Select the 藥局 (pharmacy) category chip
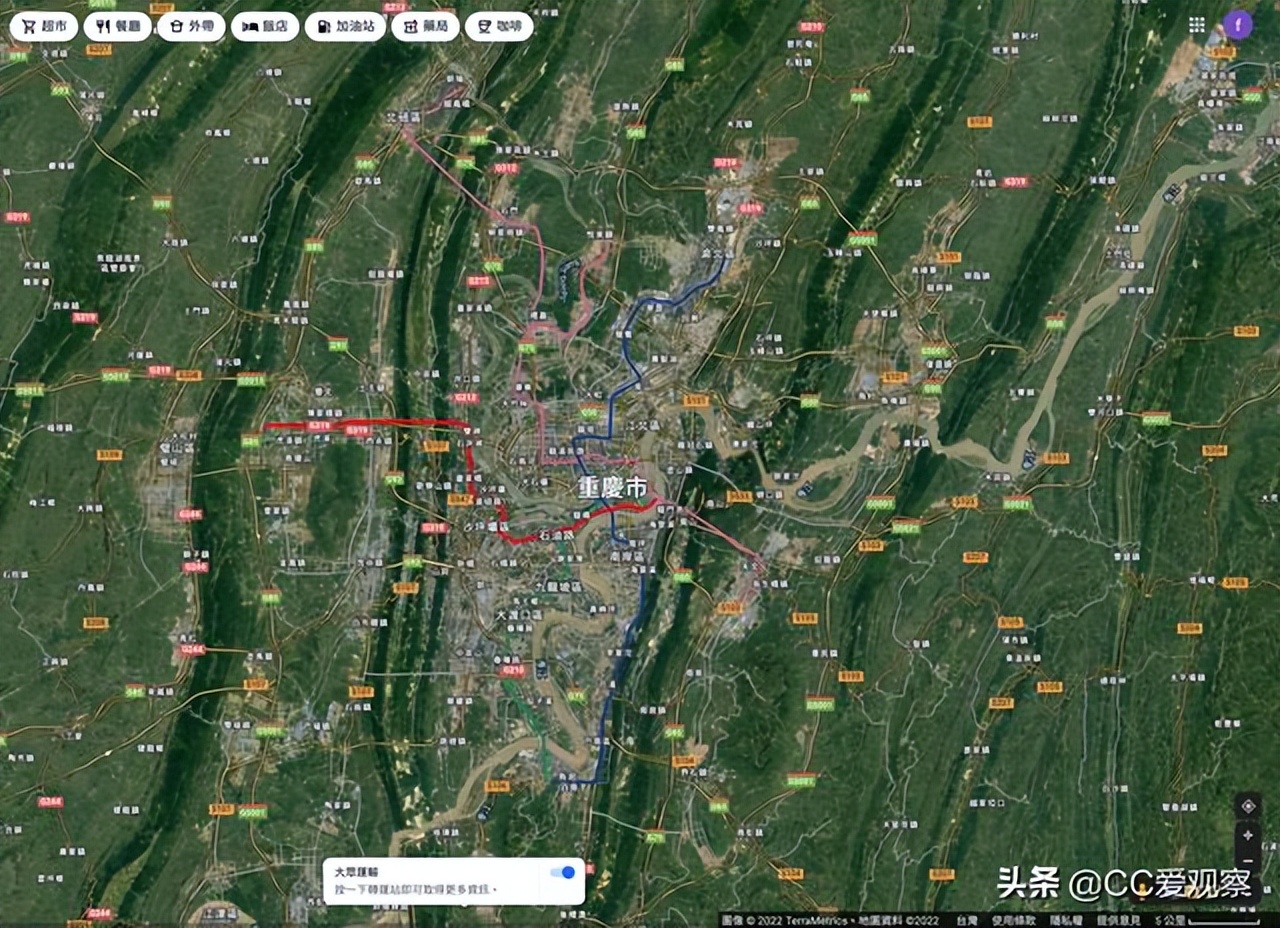 [425, 27]
